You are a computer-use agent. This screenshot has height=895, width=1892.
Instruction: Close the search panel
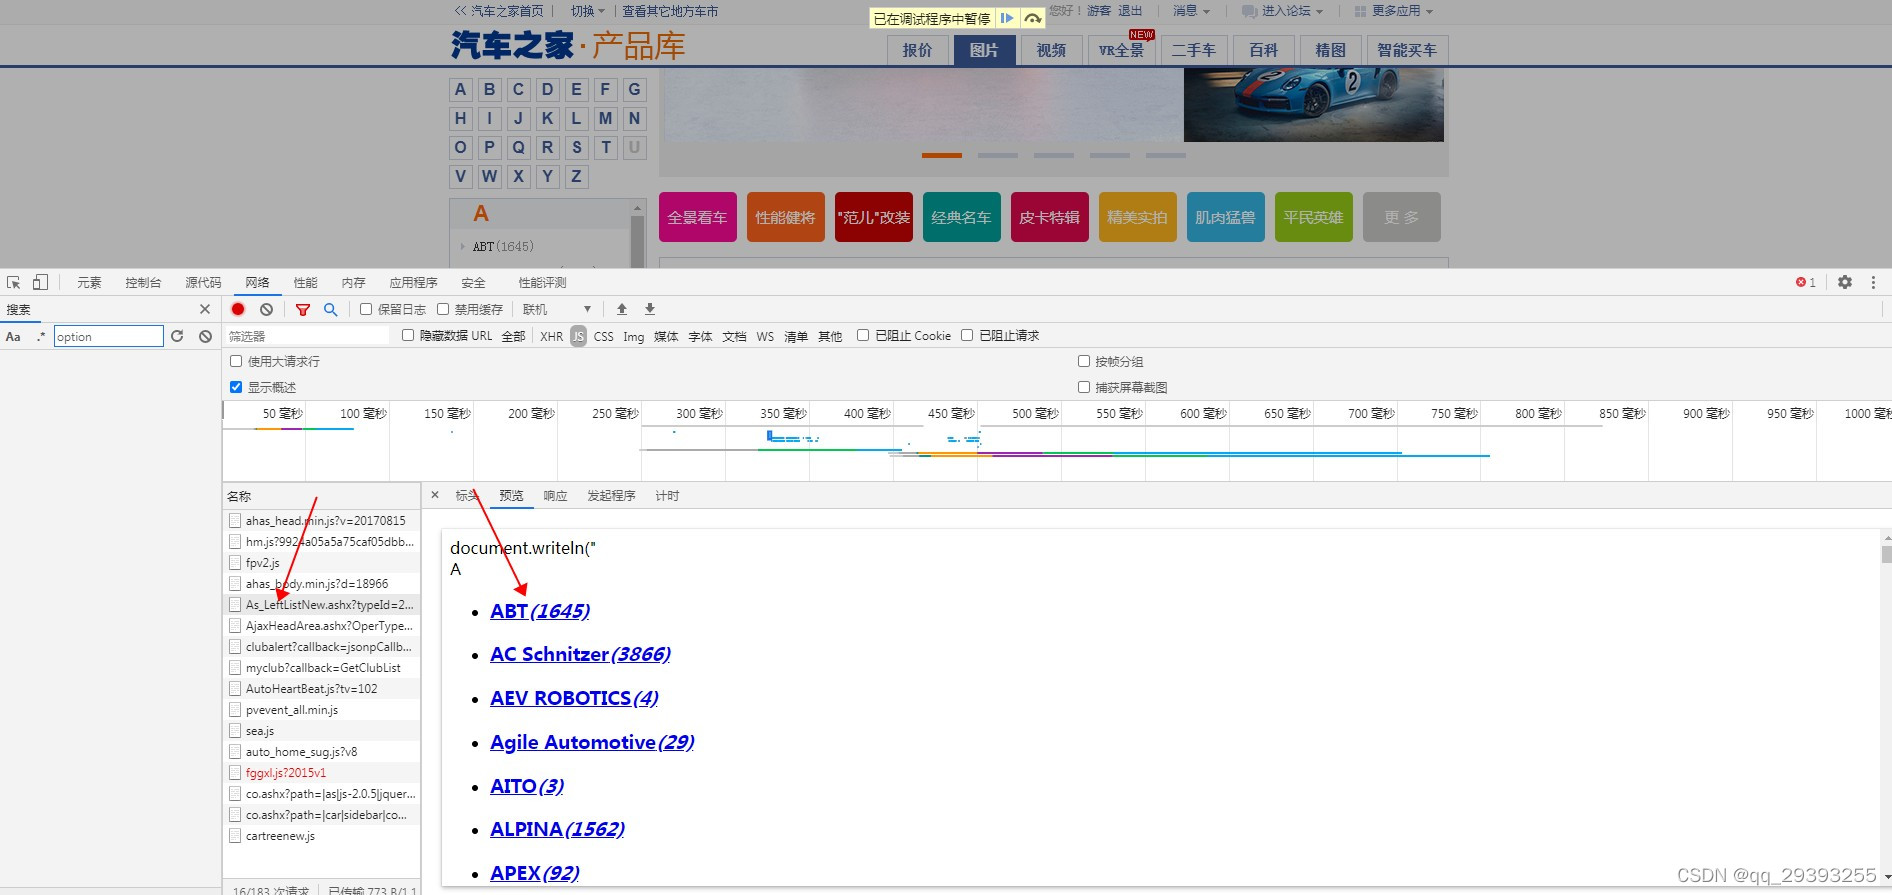click(x=205, y=310)
